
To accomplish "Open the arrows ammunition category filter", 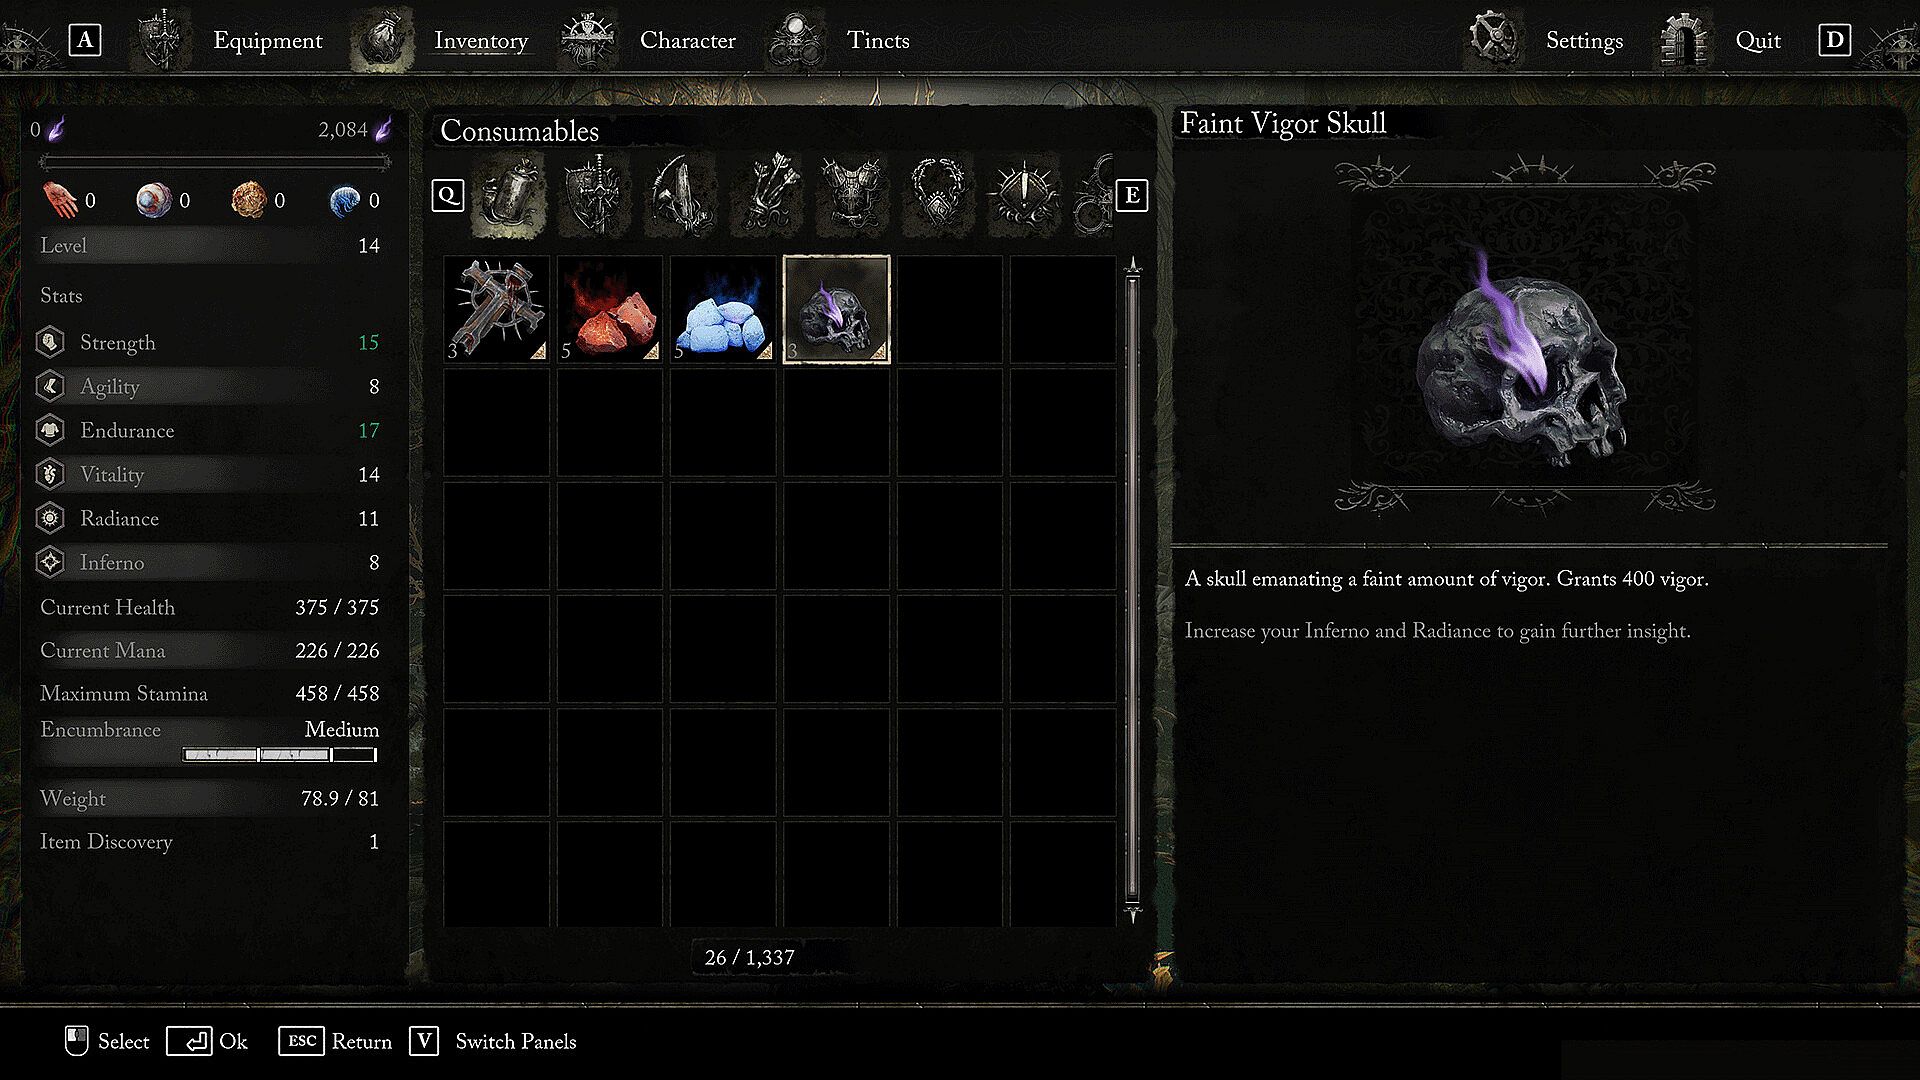I will tap(768, 195).
